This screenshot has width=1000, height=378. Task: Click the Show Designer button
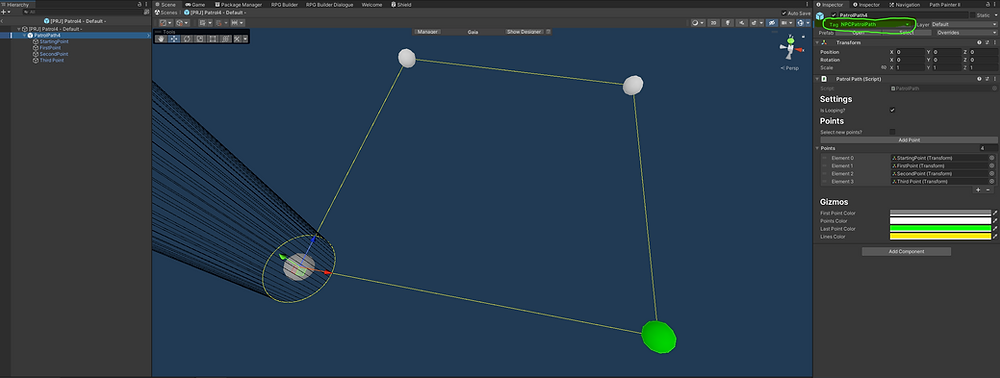point(524,32)
